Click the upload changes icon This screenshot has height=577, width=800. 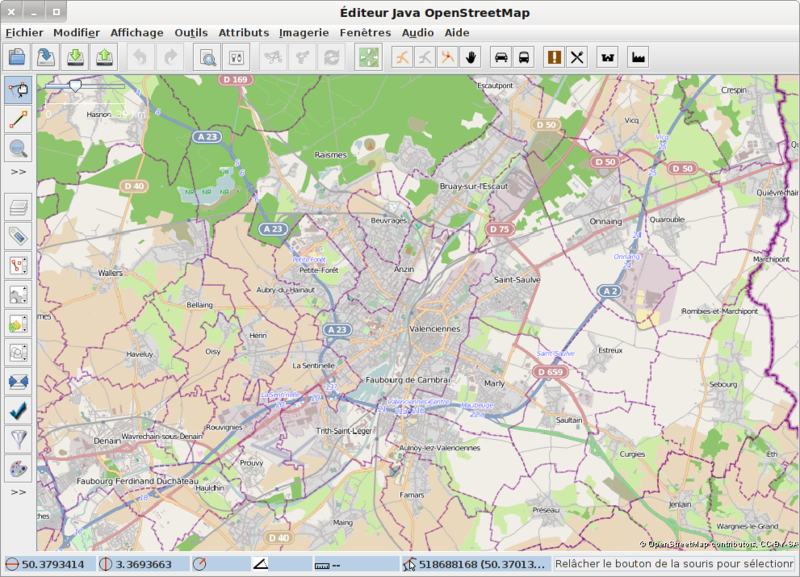coord(104,57)
